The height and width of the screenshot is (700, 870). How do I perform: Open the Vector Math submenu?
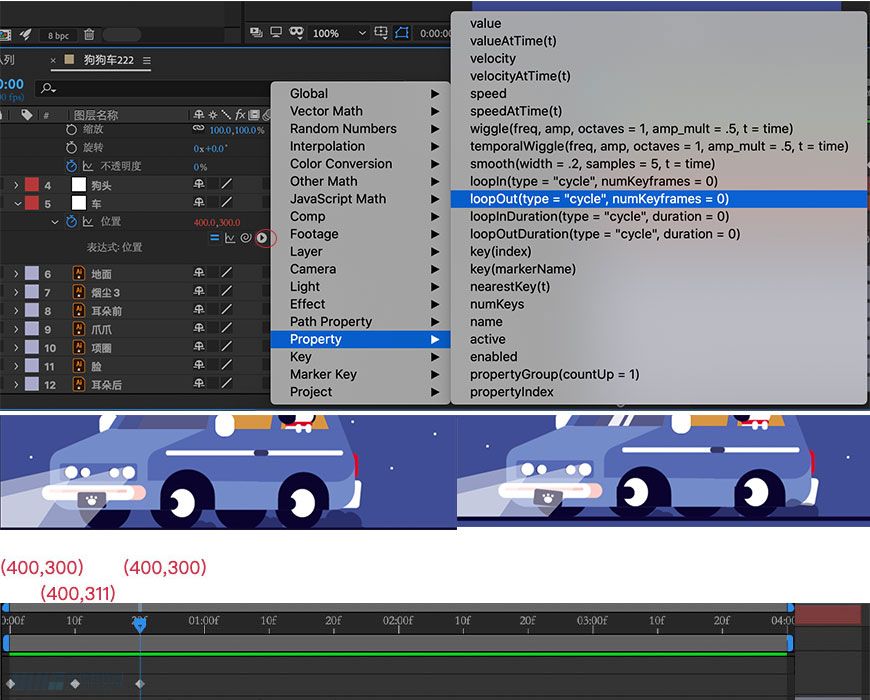[360, 111]
